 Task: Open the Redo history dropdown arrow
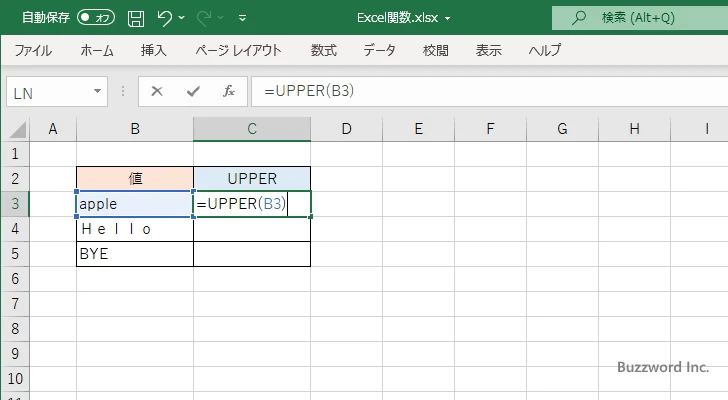point(221,18)
